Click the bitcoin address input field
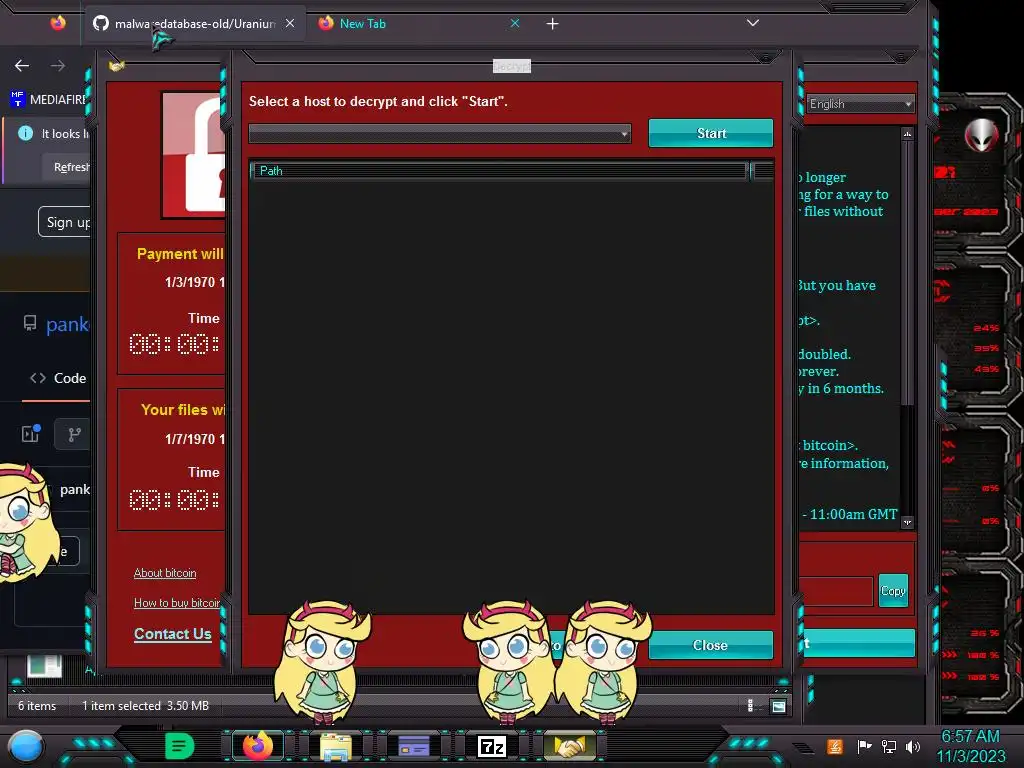This screenshot has height=768, width=1024. click(836, 592)
